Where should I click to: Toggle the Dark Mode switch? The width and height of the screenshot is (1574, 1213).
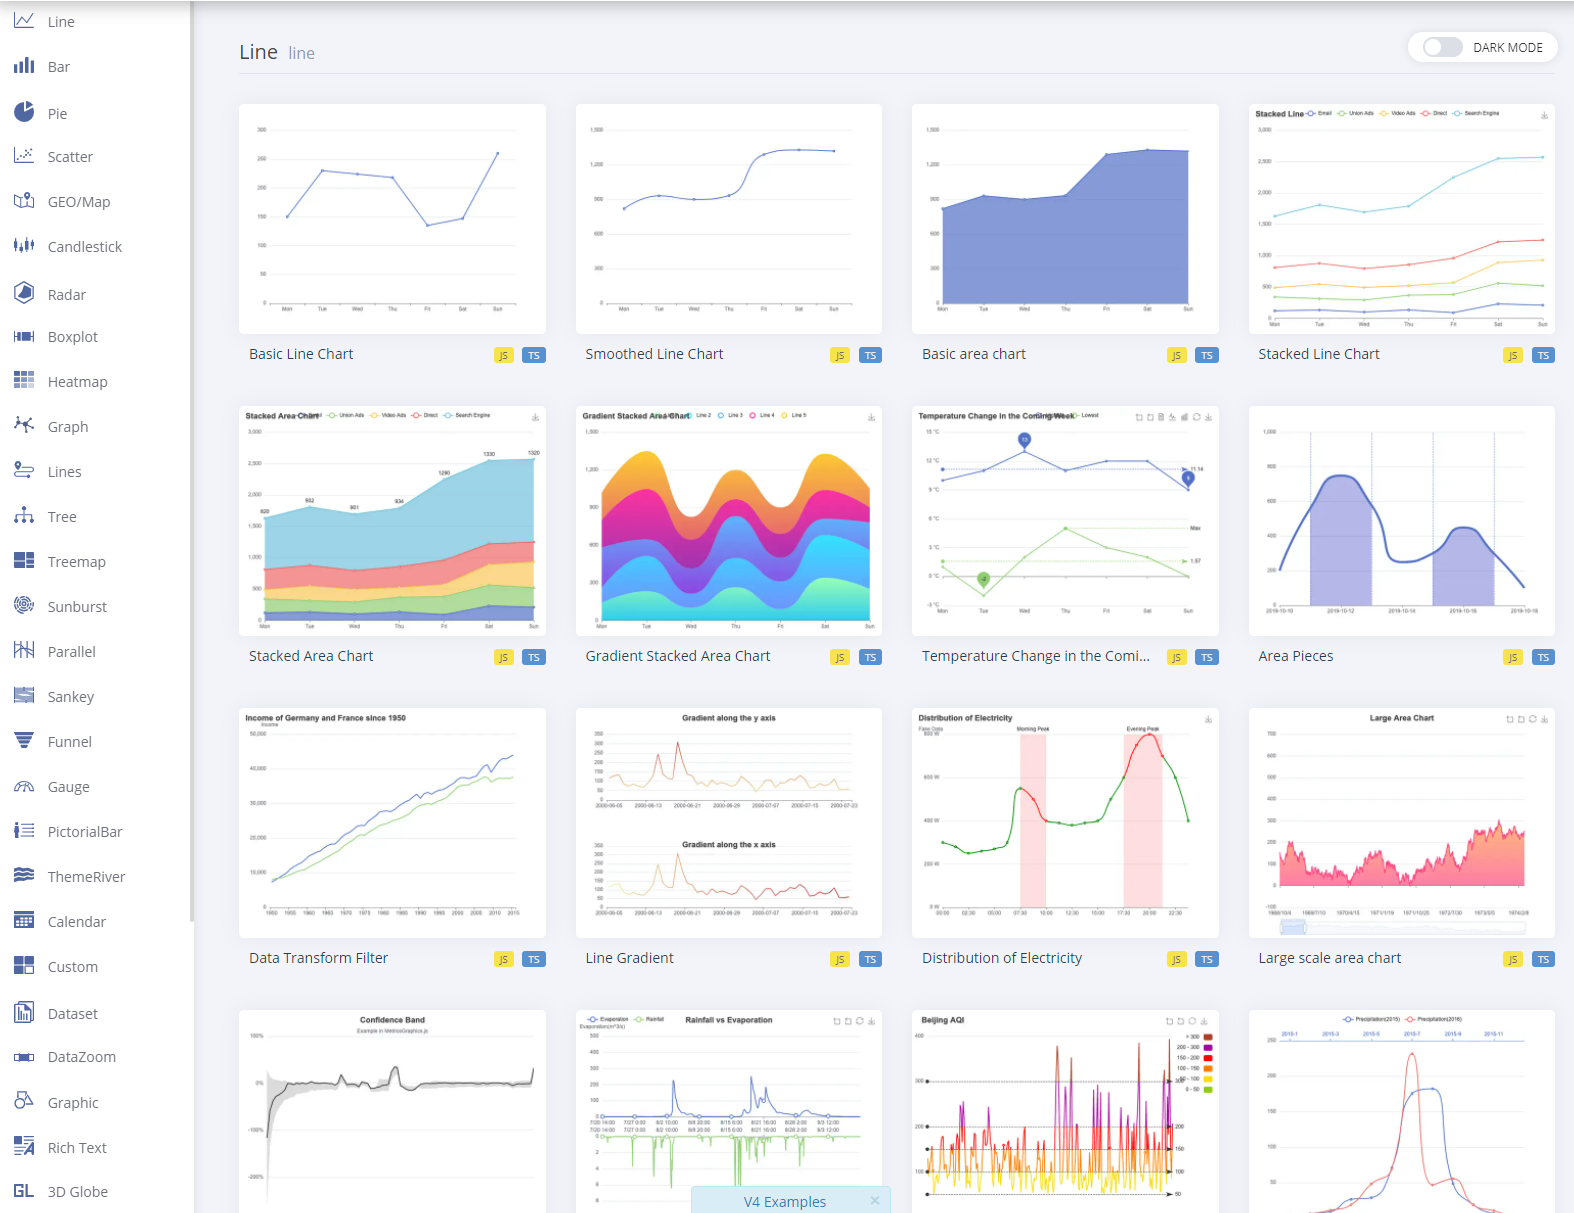pyautogui.click(x=1442, y=47)
